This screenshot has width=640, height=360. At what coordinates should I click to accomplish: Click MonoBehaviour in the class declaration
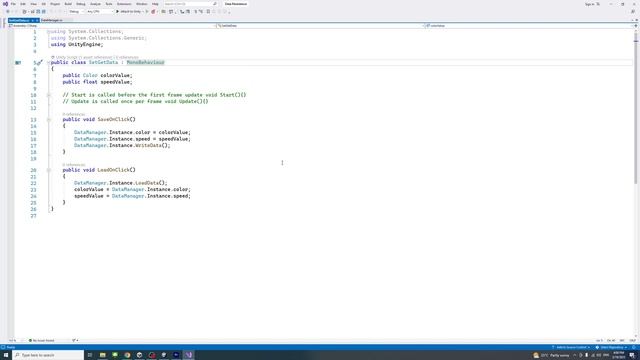[145, 62]
